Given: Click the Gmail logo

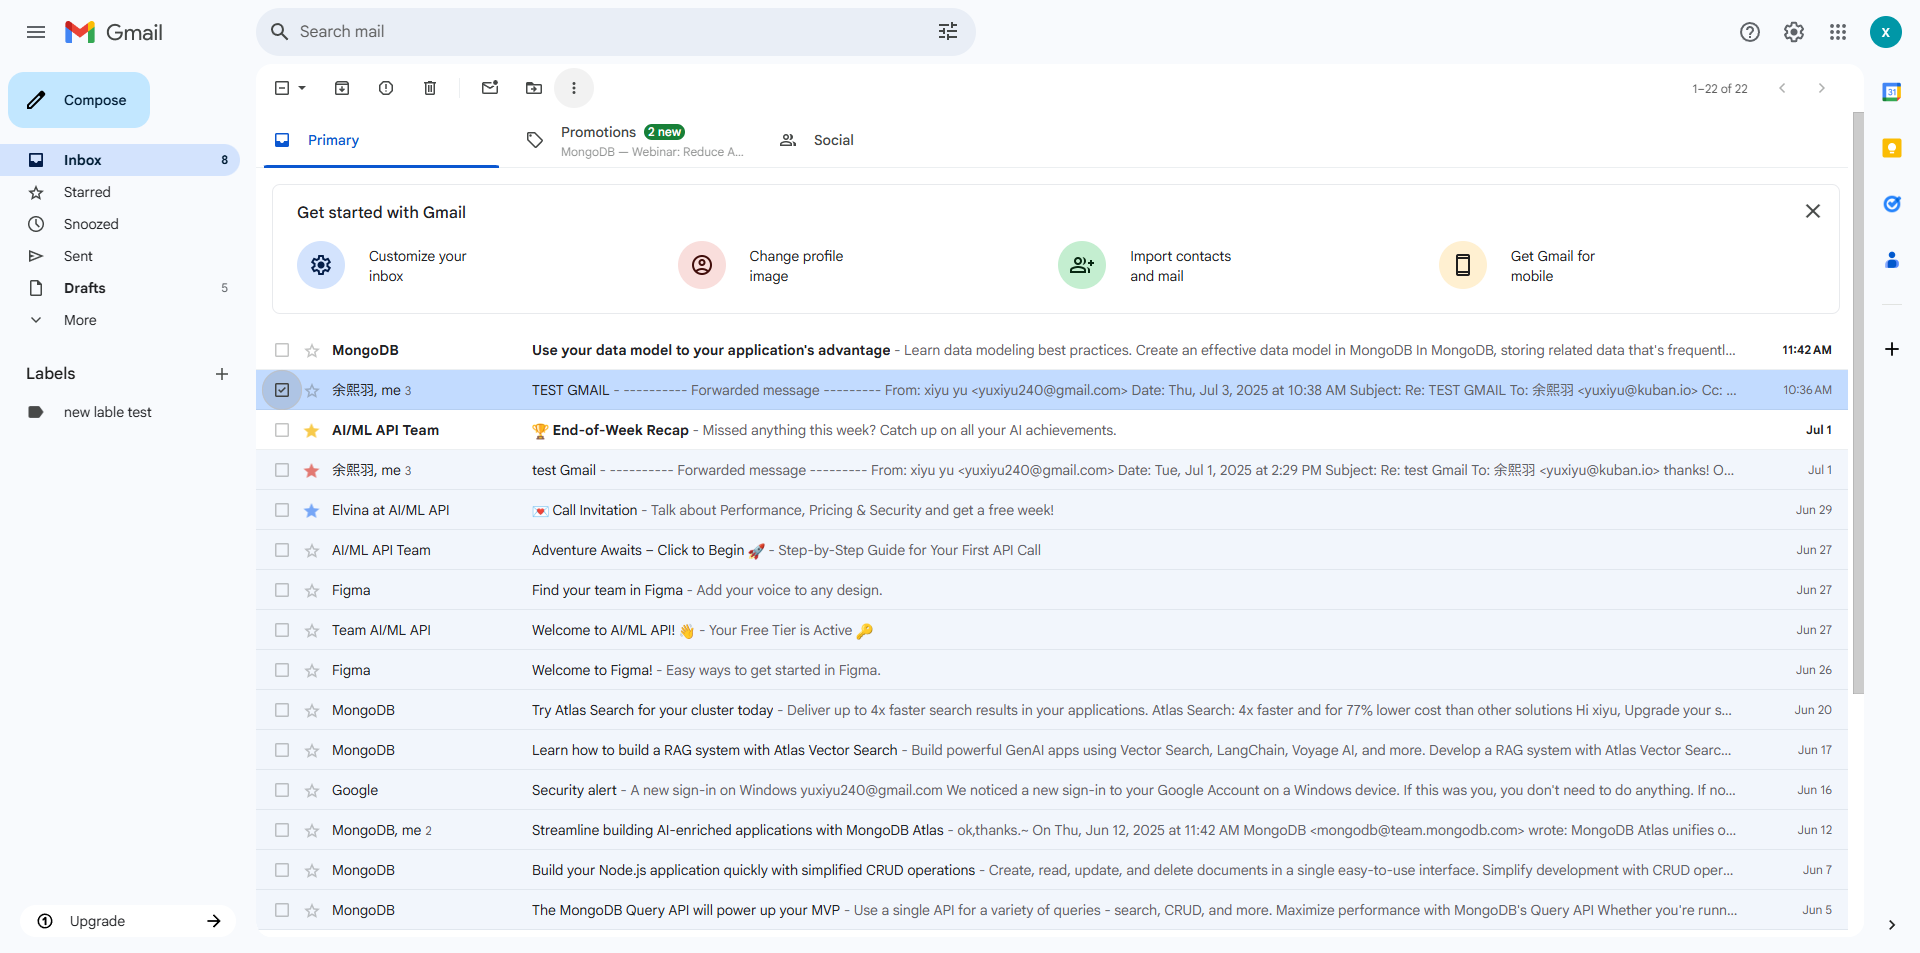Looking at the screenshot, I should click(113, 32).
